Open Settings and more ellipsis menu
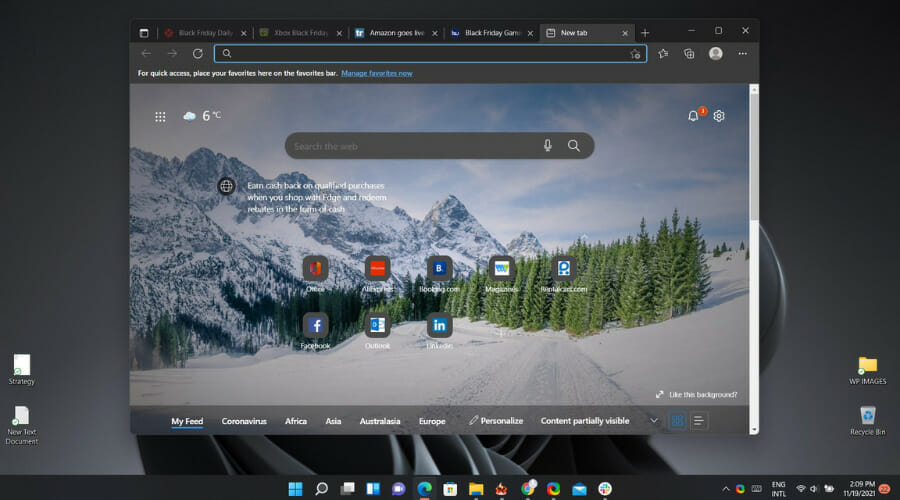The width and height of the screenshot is (900, 500). pyautogui.click(x=742, y=53)
